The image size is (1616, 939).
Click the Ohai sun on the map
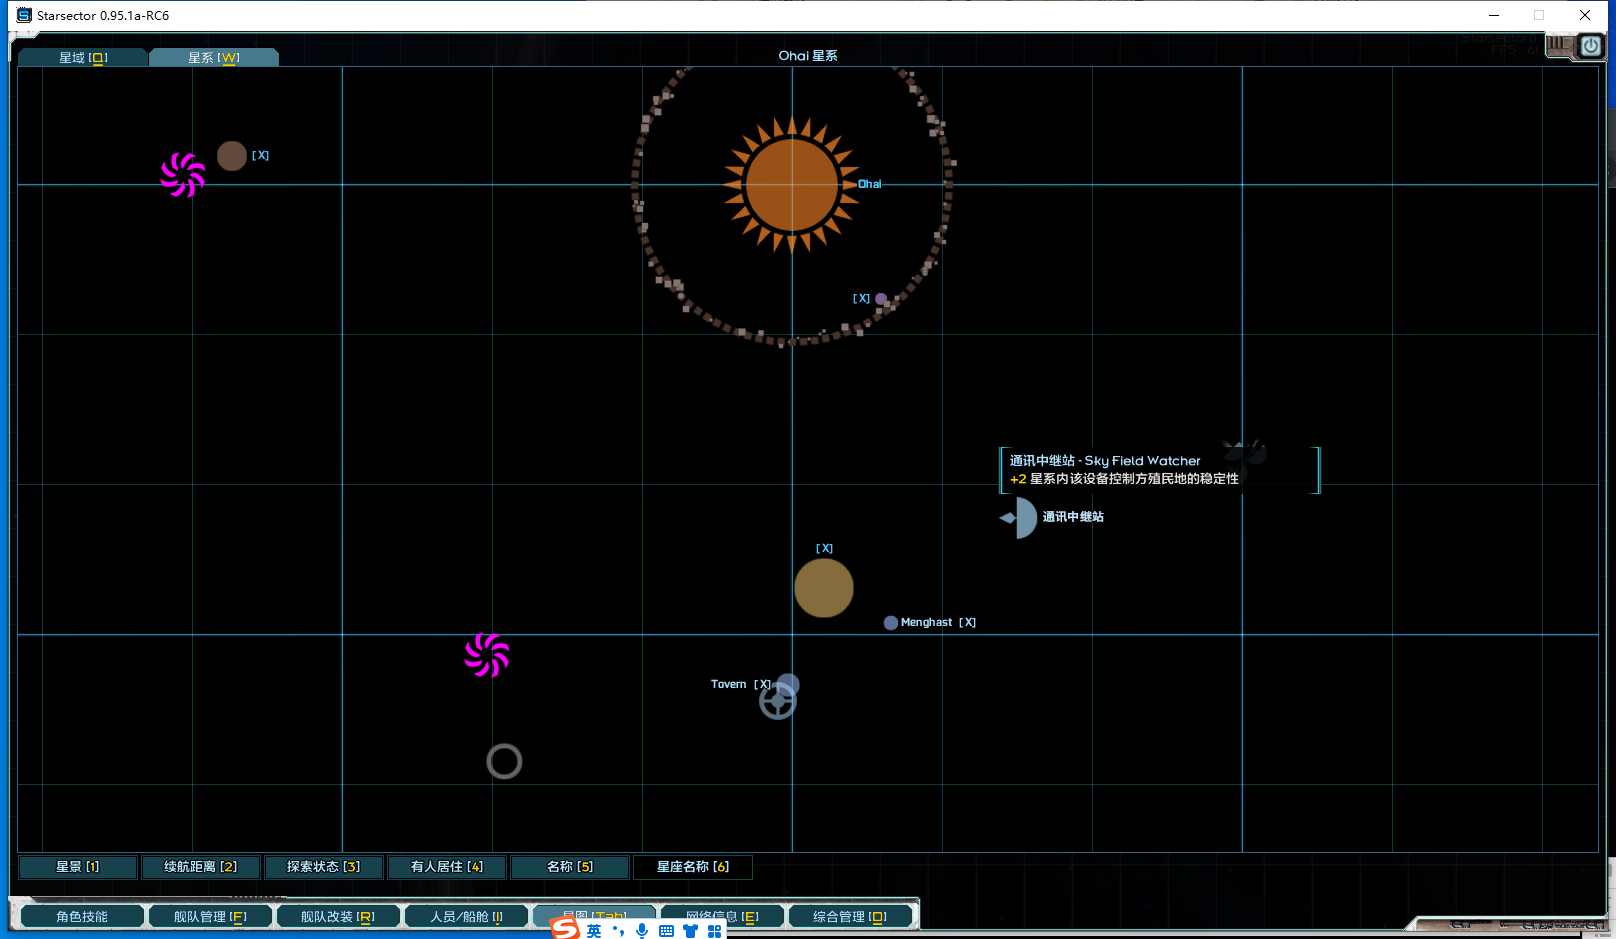[792, 185]
